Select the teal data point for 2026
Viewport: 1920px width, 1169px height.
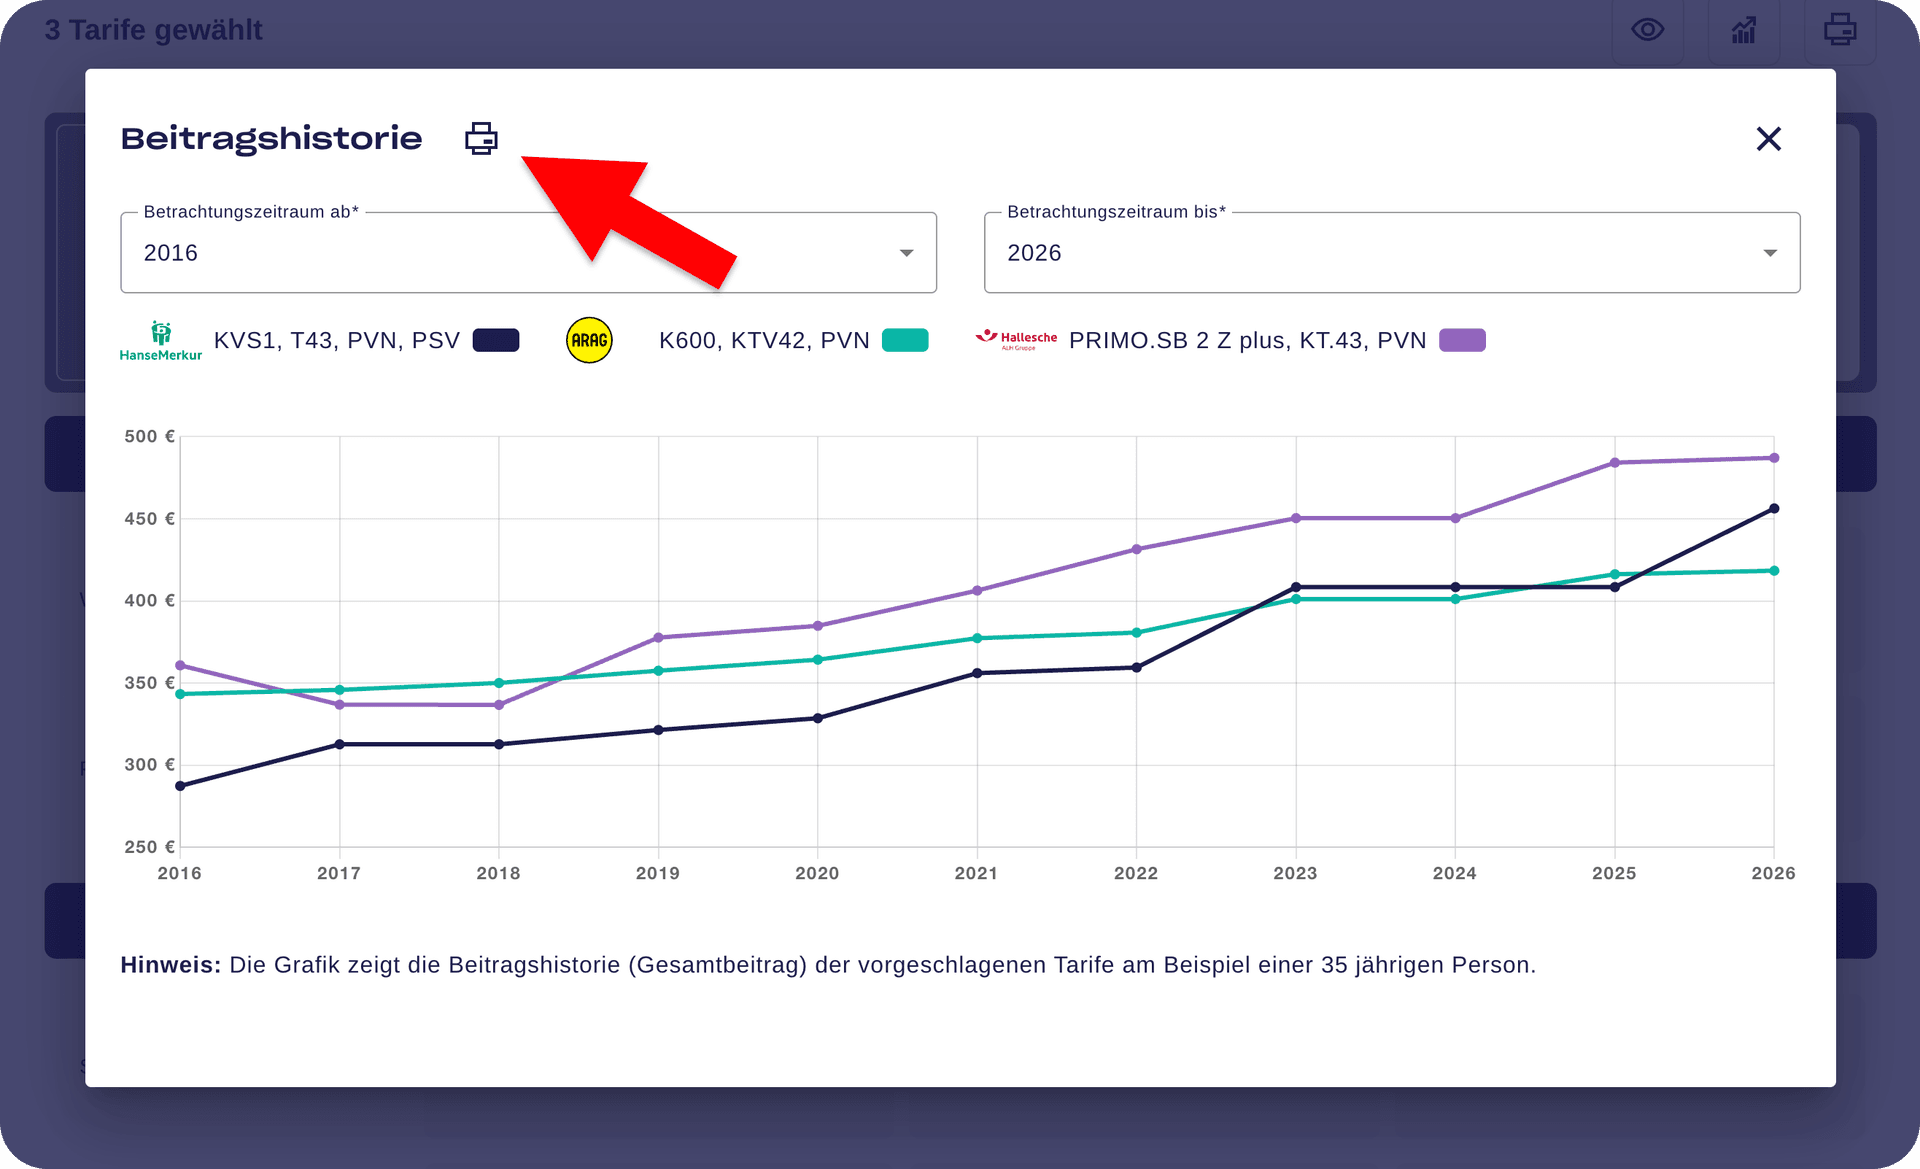coord(1774,571)
